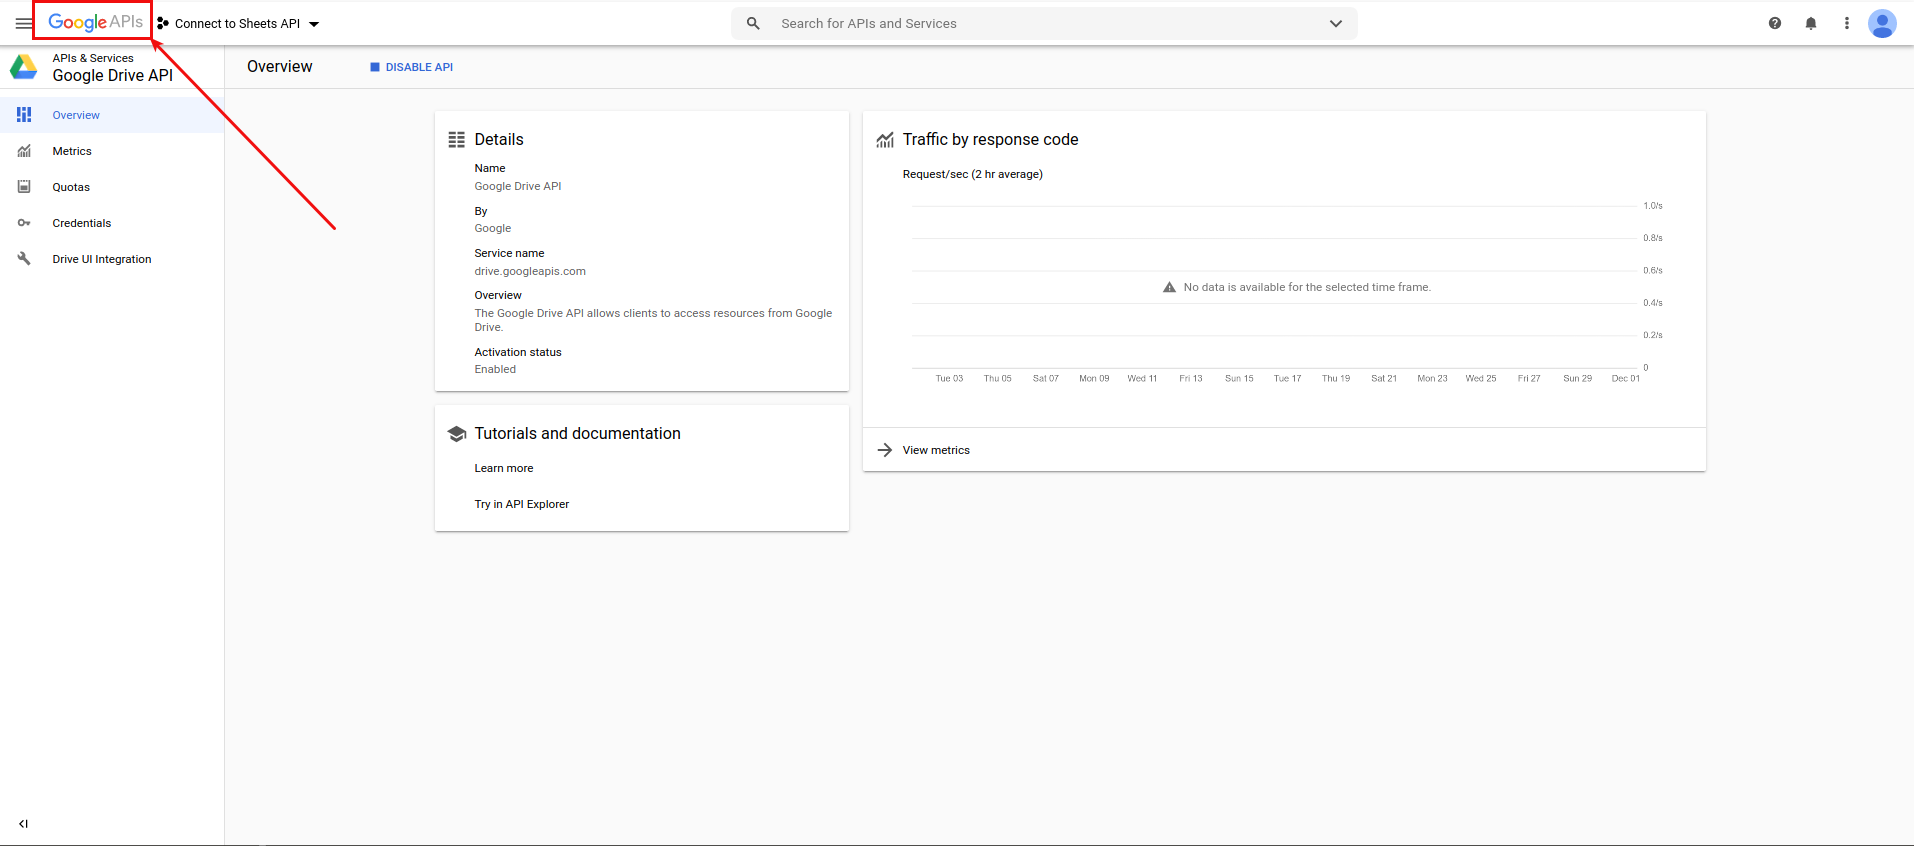Click the Google Drive API sidebar title

pos(113,75)
